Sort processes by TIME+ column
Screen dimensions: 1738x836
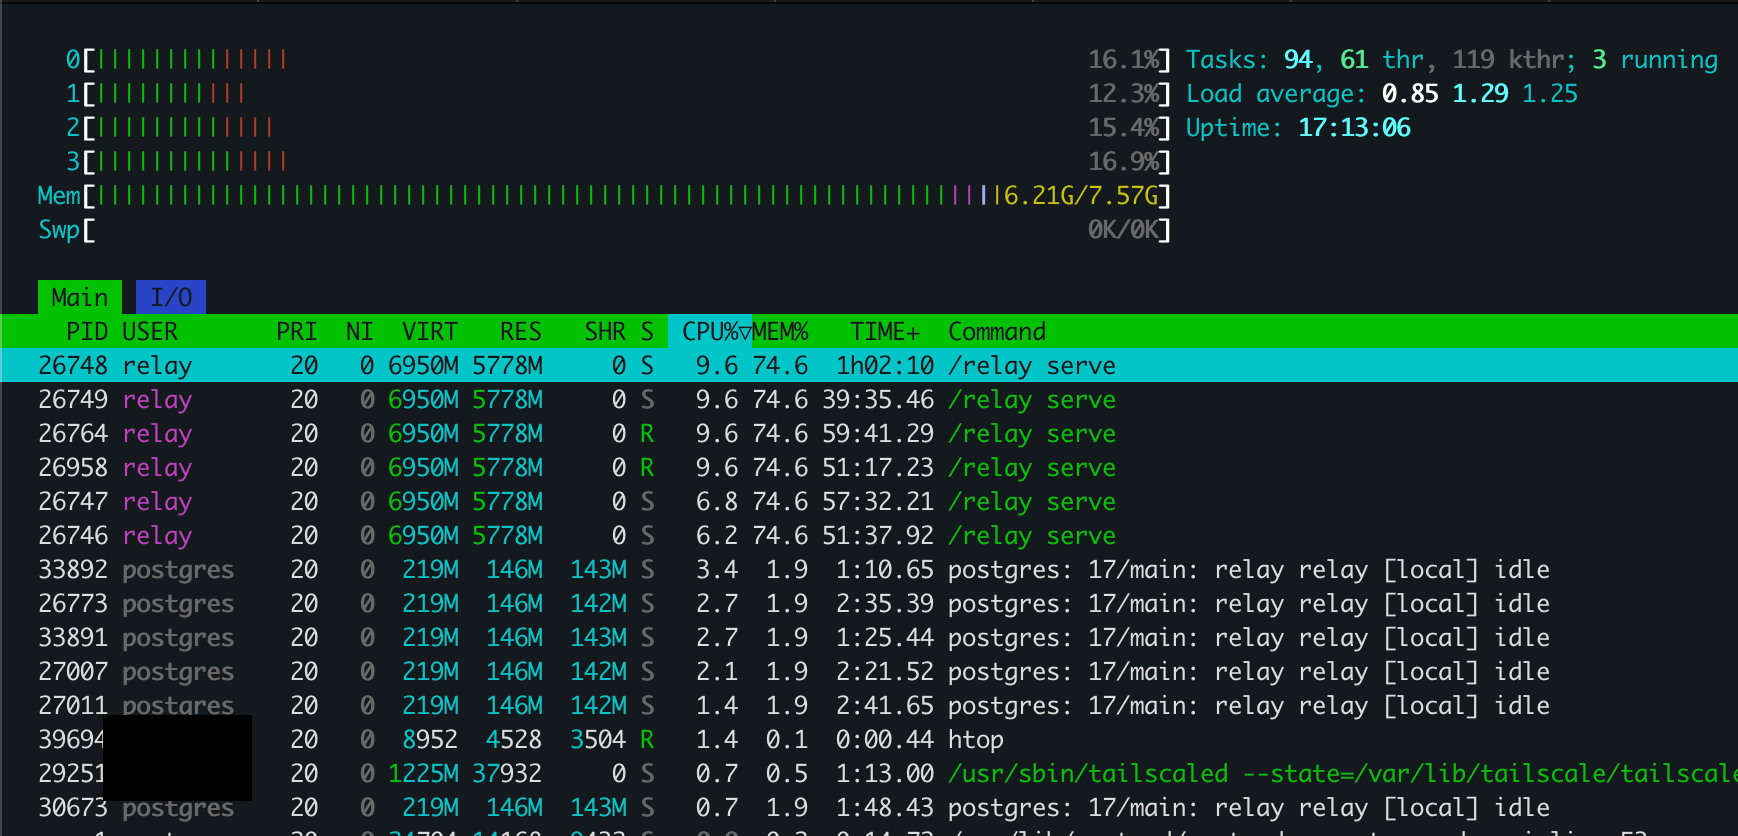[884, 331]
